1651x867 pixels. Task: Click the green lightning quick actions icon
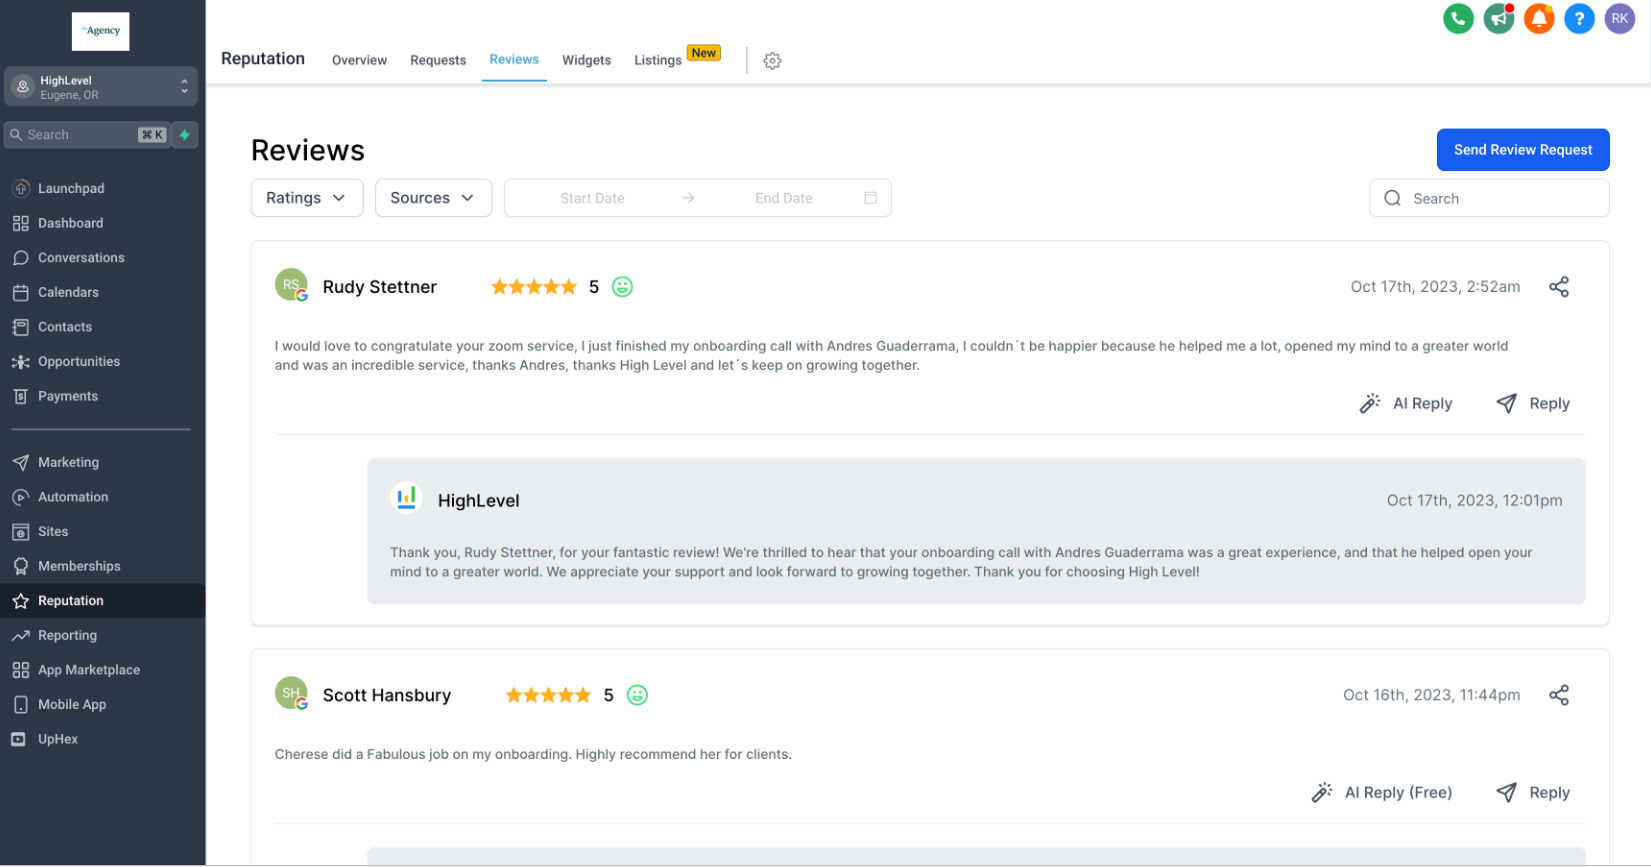click(x=185, y=135)
